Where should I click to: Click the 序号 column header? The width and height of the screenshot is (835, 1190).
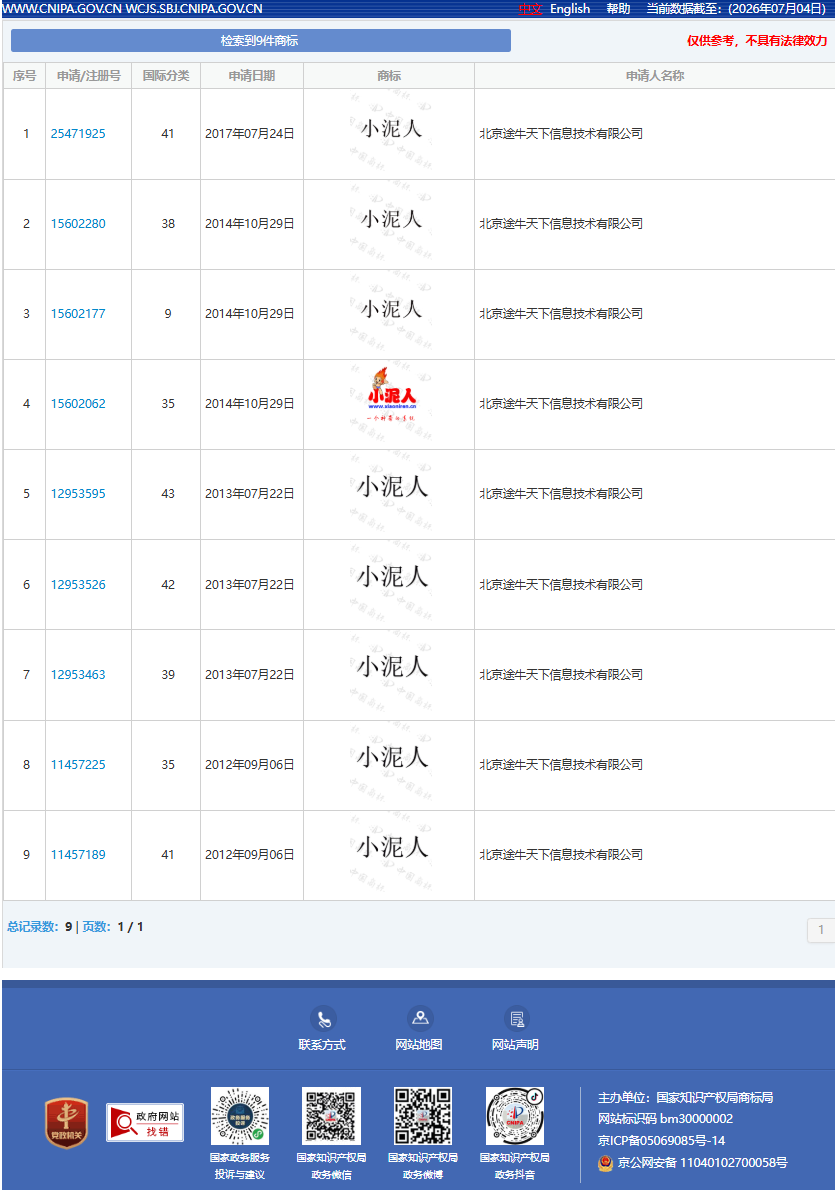pyautogui.click(x=24, y=76)
